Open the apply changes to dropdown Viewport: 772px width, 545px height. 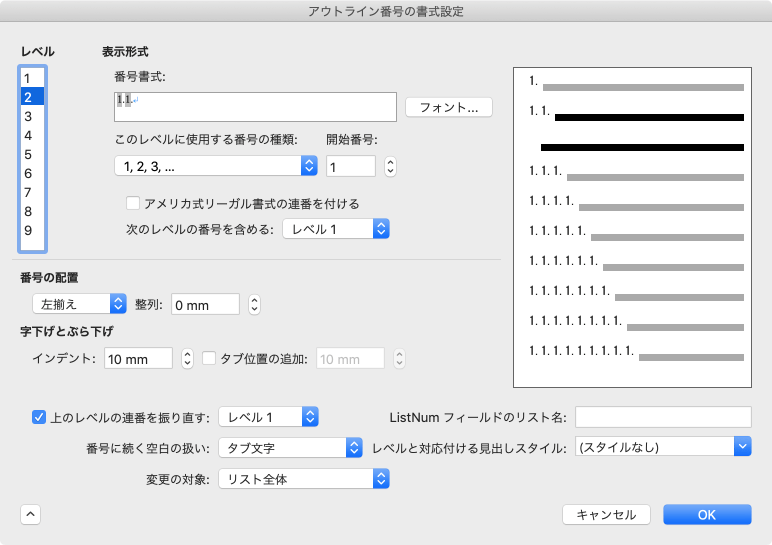tap(304, 480)
